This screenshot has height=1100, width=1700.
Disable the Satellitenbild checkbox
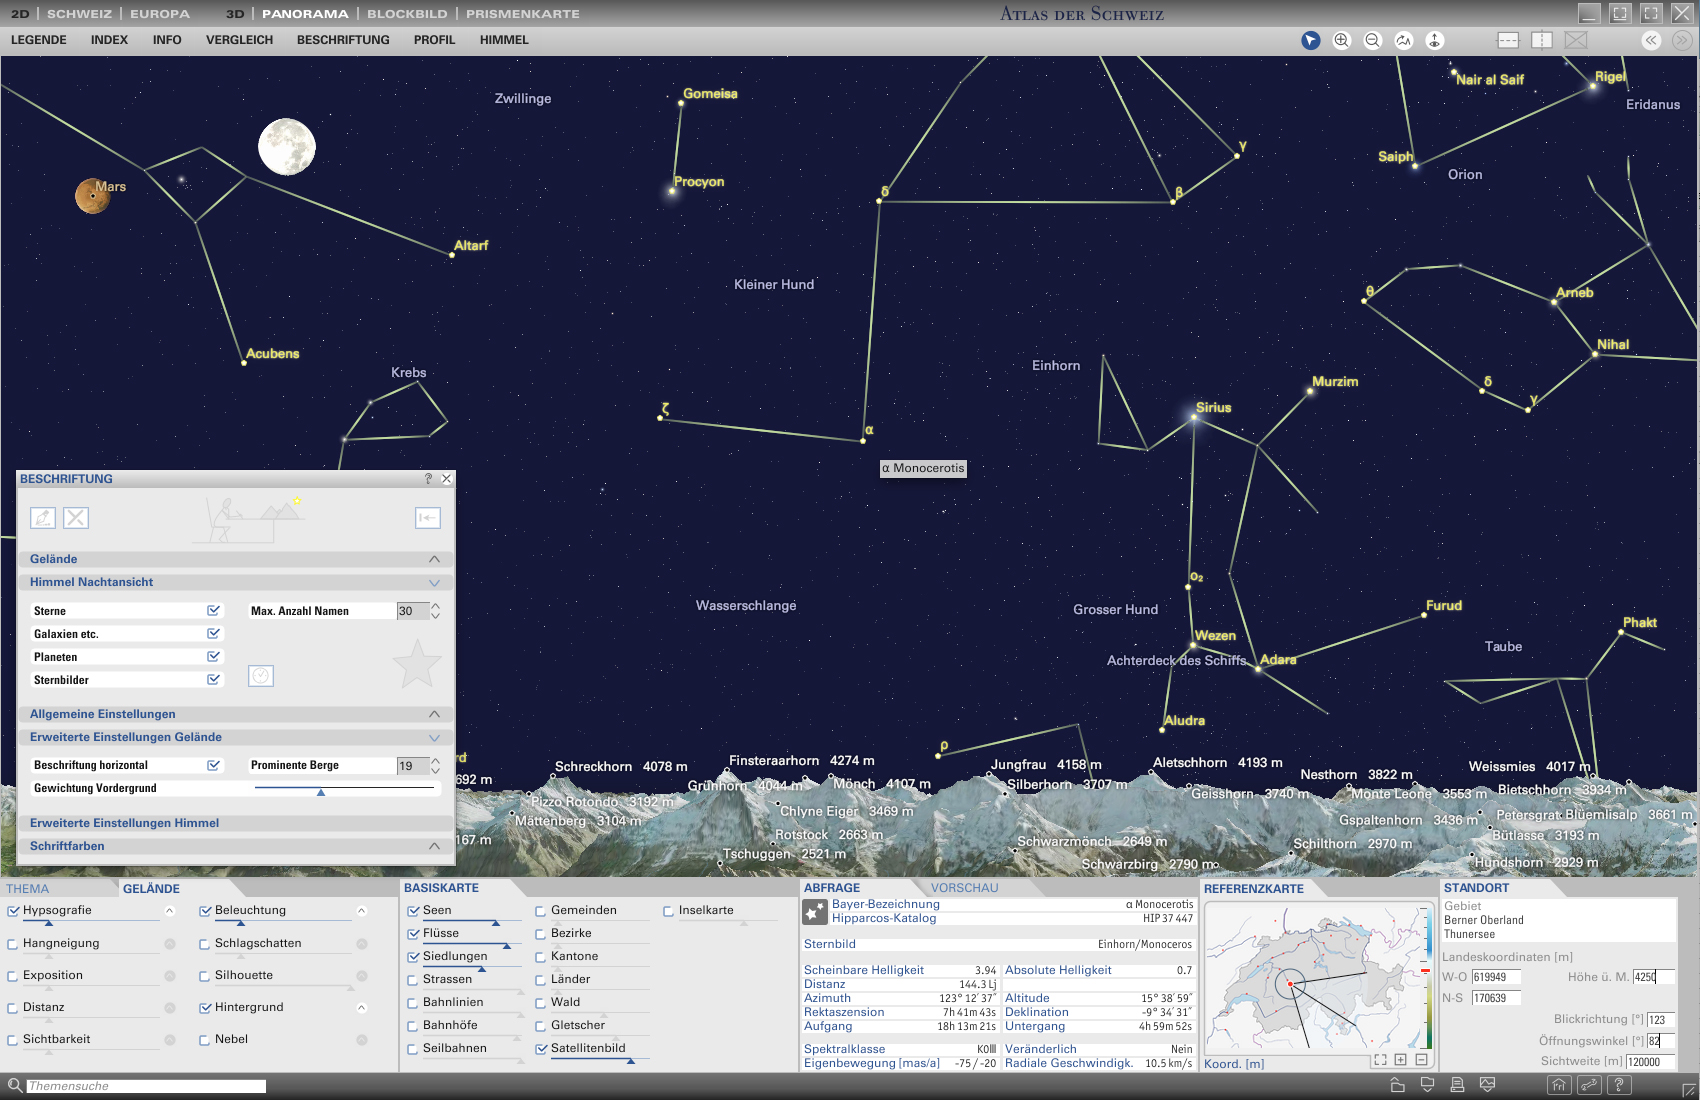pos(541,1049)
